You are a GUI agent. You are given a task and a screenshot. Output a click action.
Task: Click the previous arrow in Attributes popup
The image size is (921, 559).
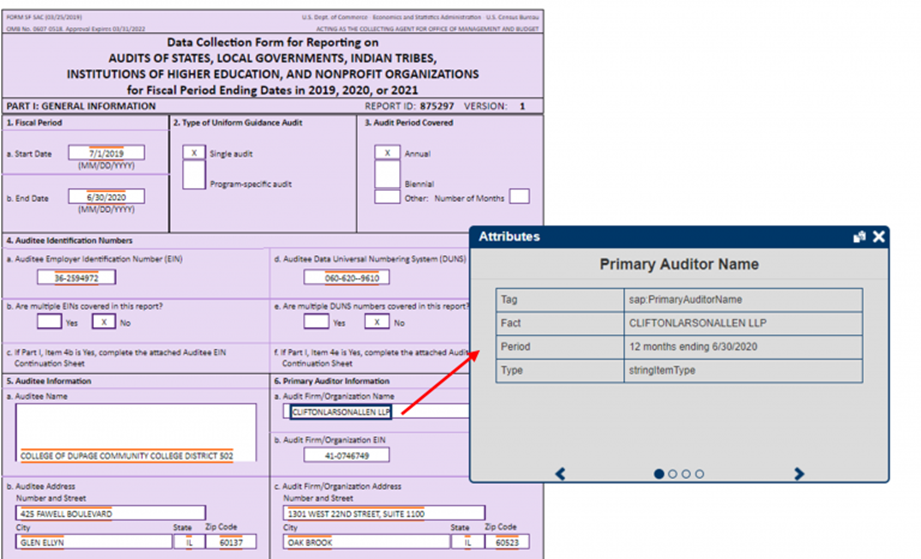coord(560,474)
